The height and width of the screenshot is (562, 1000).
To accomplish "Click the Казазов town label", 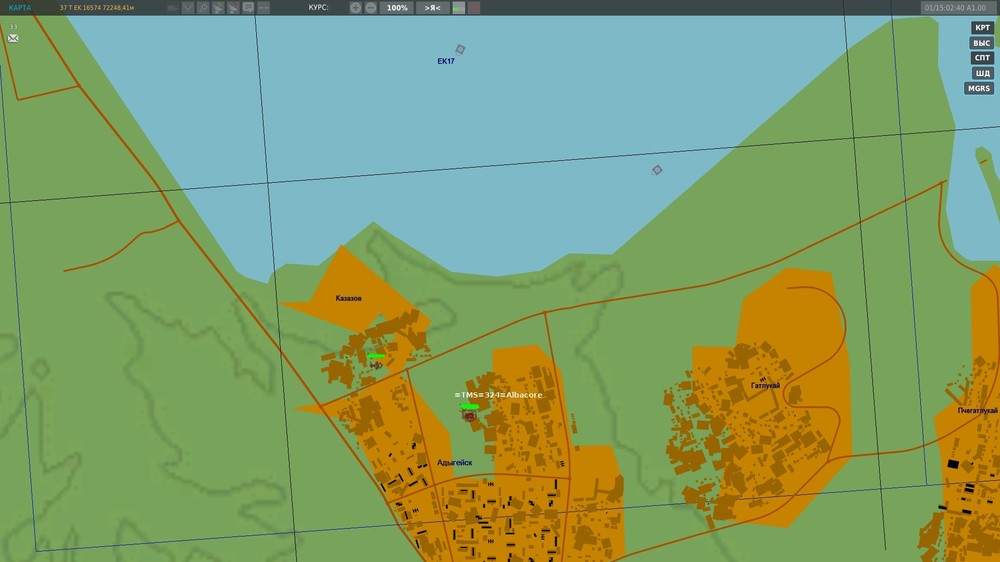I will pos(348,298).
